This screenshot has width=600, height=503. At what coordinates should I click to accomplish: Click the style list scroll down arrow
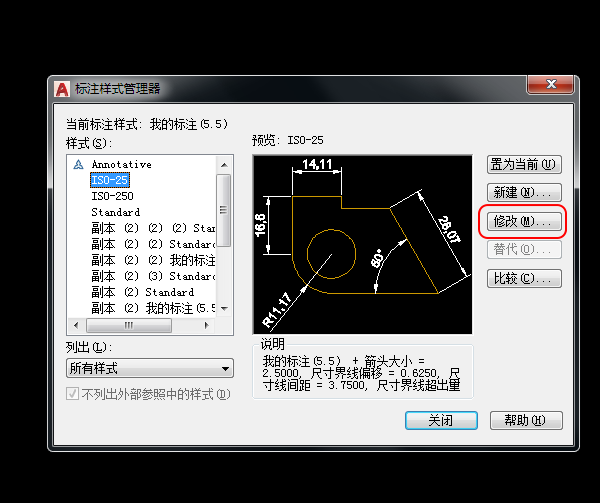224,308
